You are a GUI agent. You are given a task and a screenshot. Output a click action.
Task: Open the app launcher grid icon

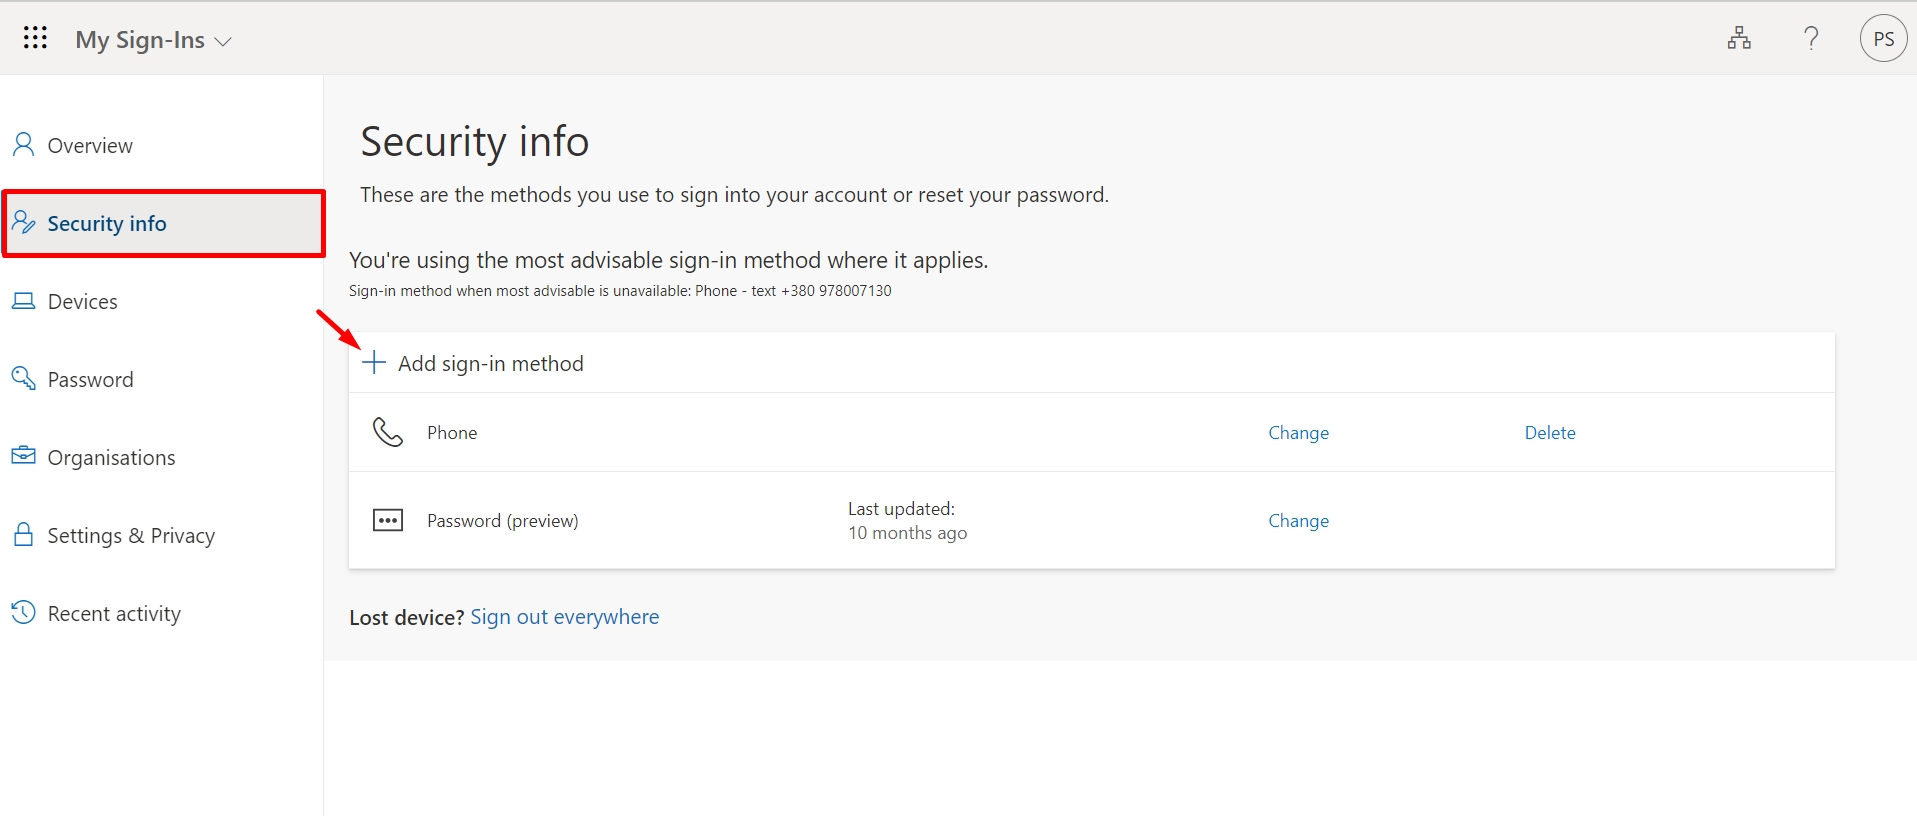click(x=35, y=39)
